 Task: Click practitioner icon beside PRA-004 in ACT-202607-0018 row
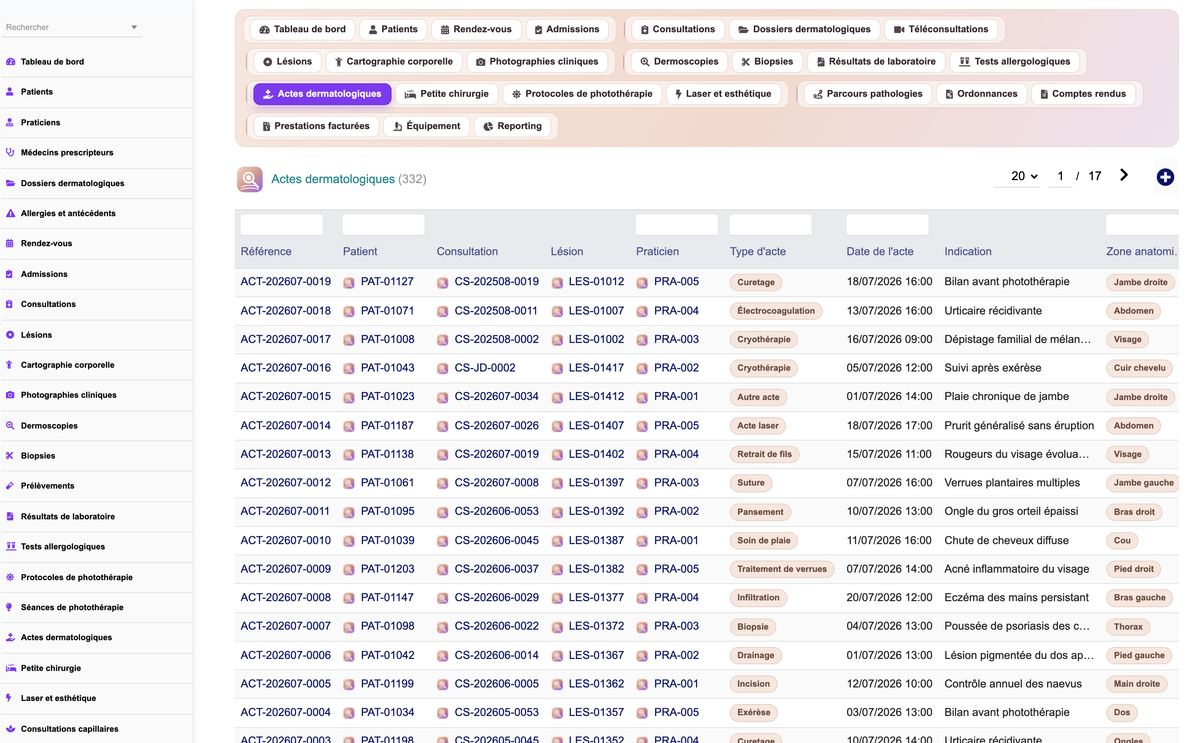point(642,312)
